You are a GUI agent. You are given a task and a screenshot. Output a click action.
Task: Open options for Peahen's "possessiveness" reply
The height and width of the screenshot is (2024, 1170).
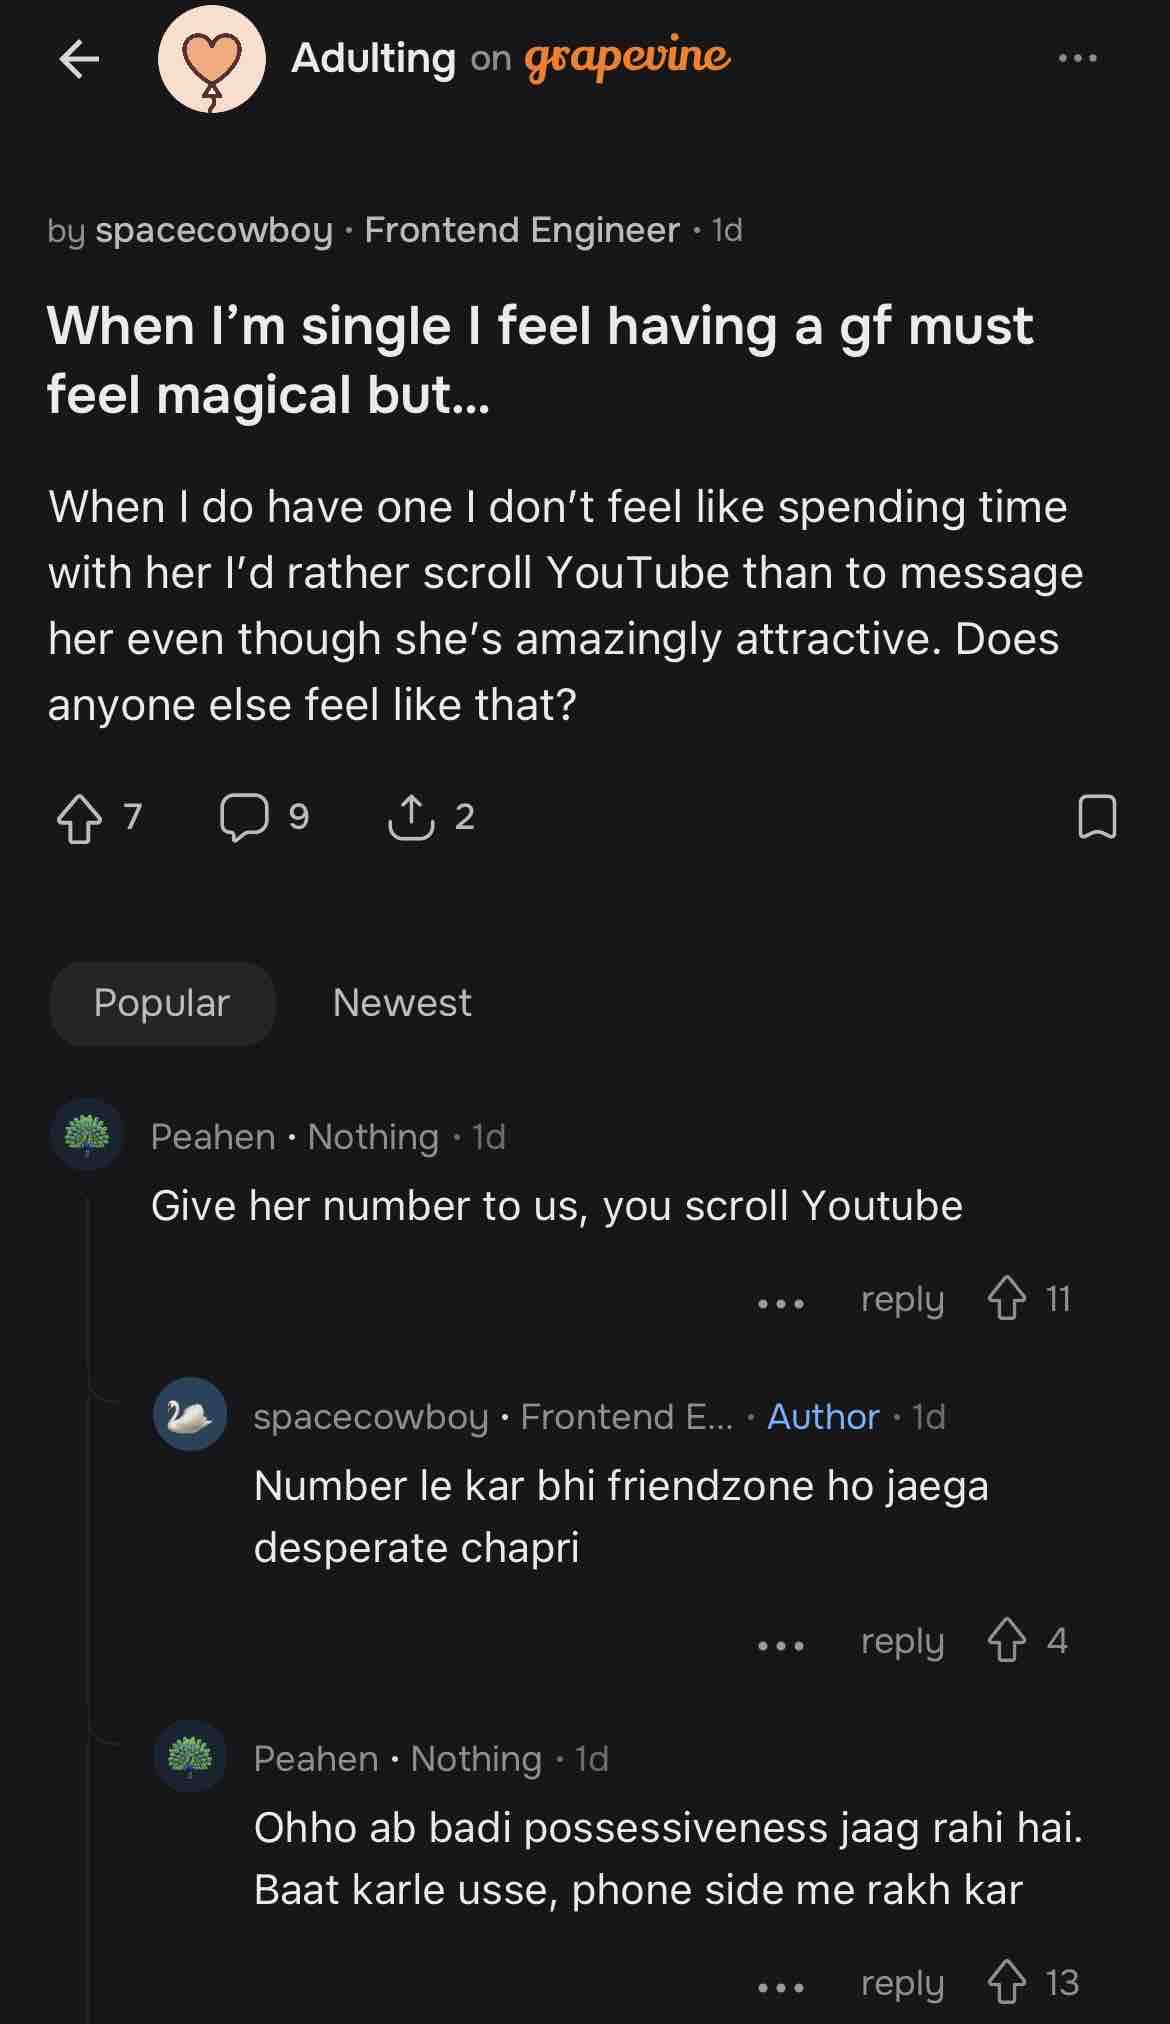point(781,1987)
